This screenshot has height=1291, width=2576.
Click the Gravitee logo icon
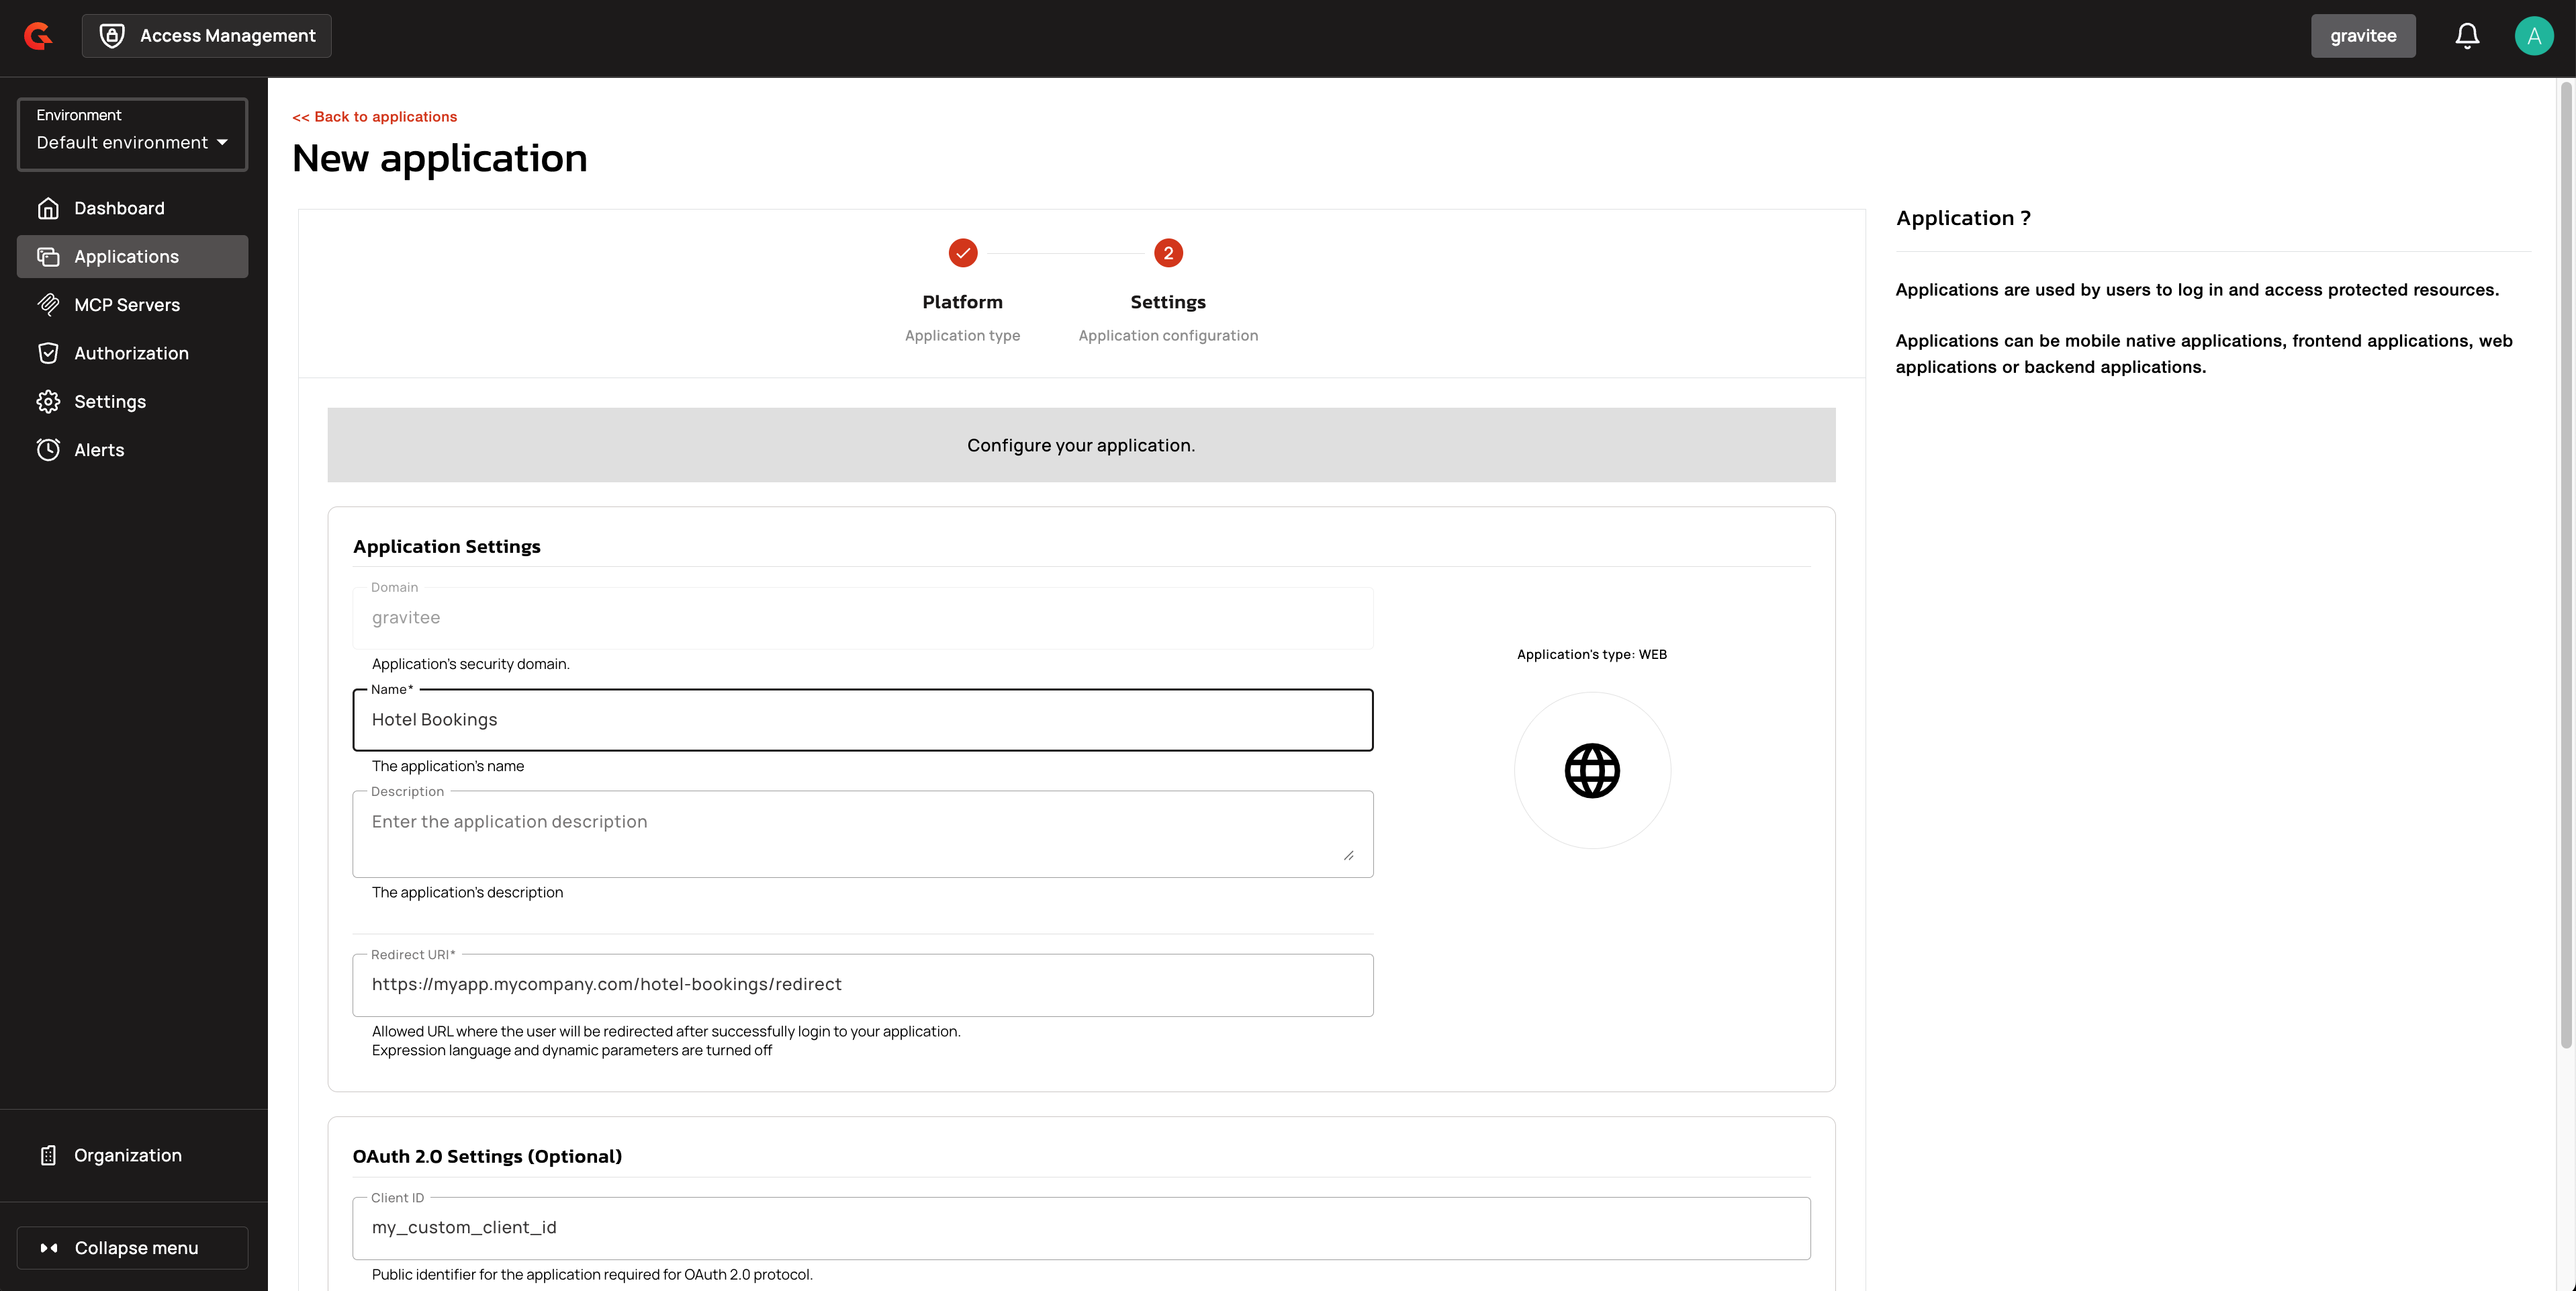coord(38,36)
